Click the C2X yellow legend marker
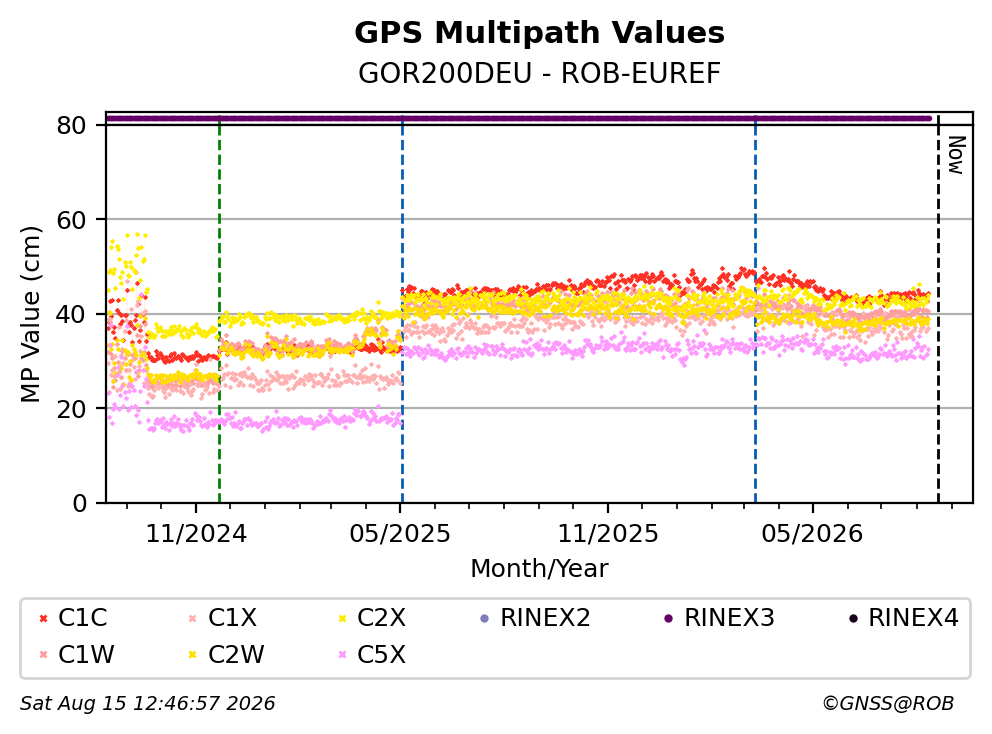Viewport: 992px width, 734px height. [343, 618]
